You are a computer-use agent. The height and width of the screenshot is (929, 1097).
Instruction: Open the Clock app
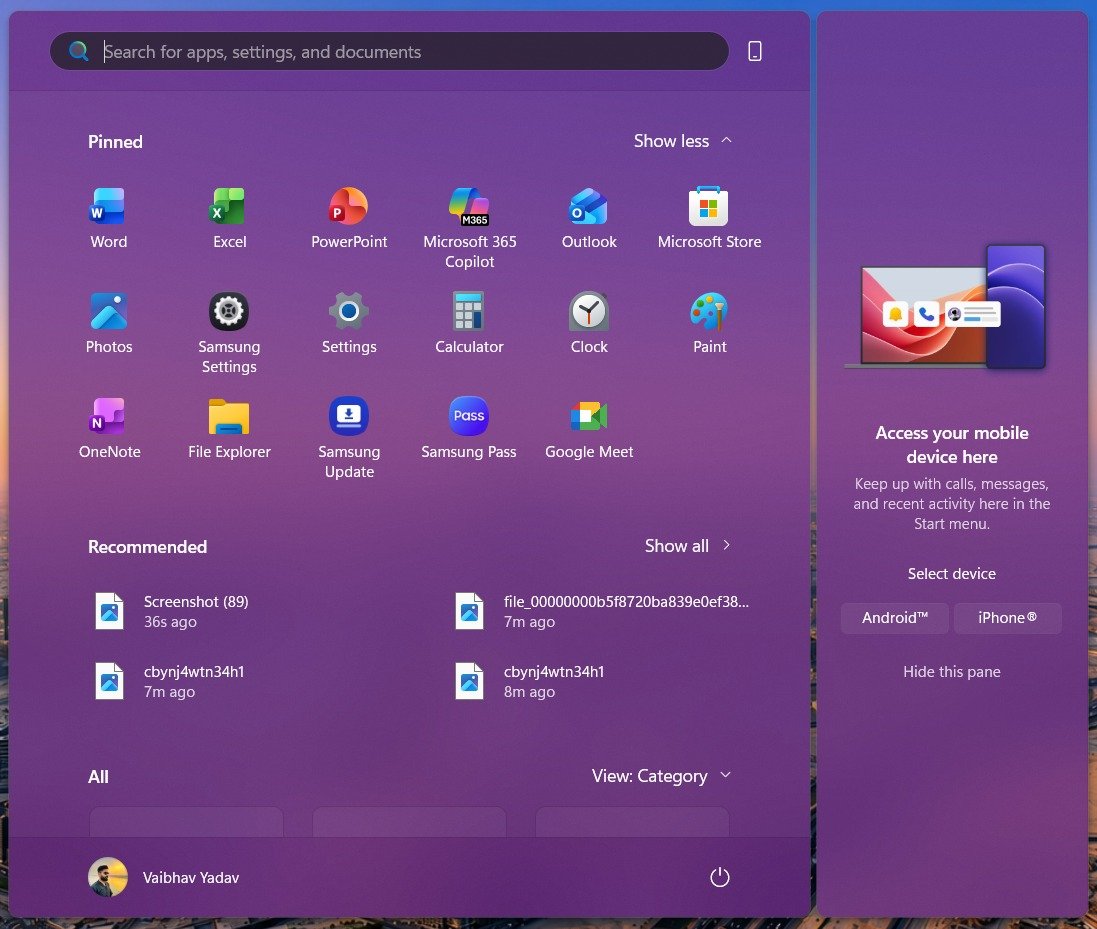click(x=589, y=324)
